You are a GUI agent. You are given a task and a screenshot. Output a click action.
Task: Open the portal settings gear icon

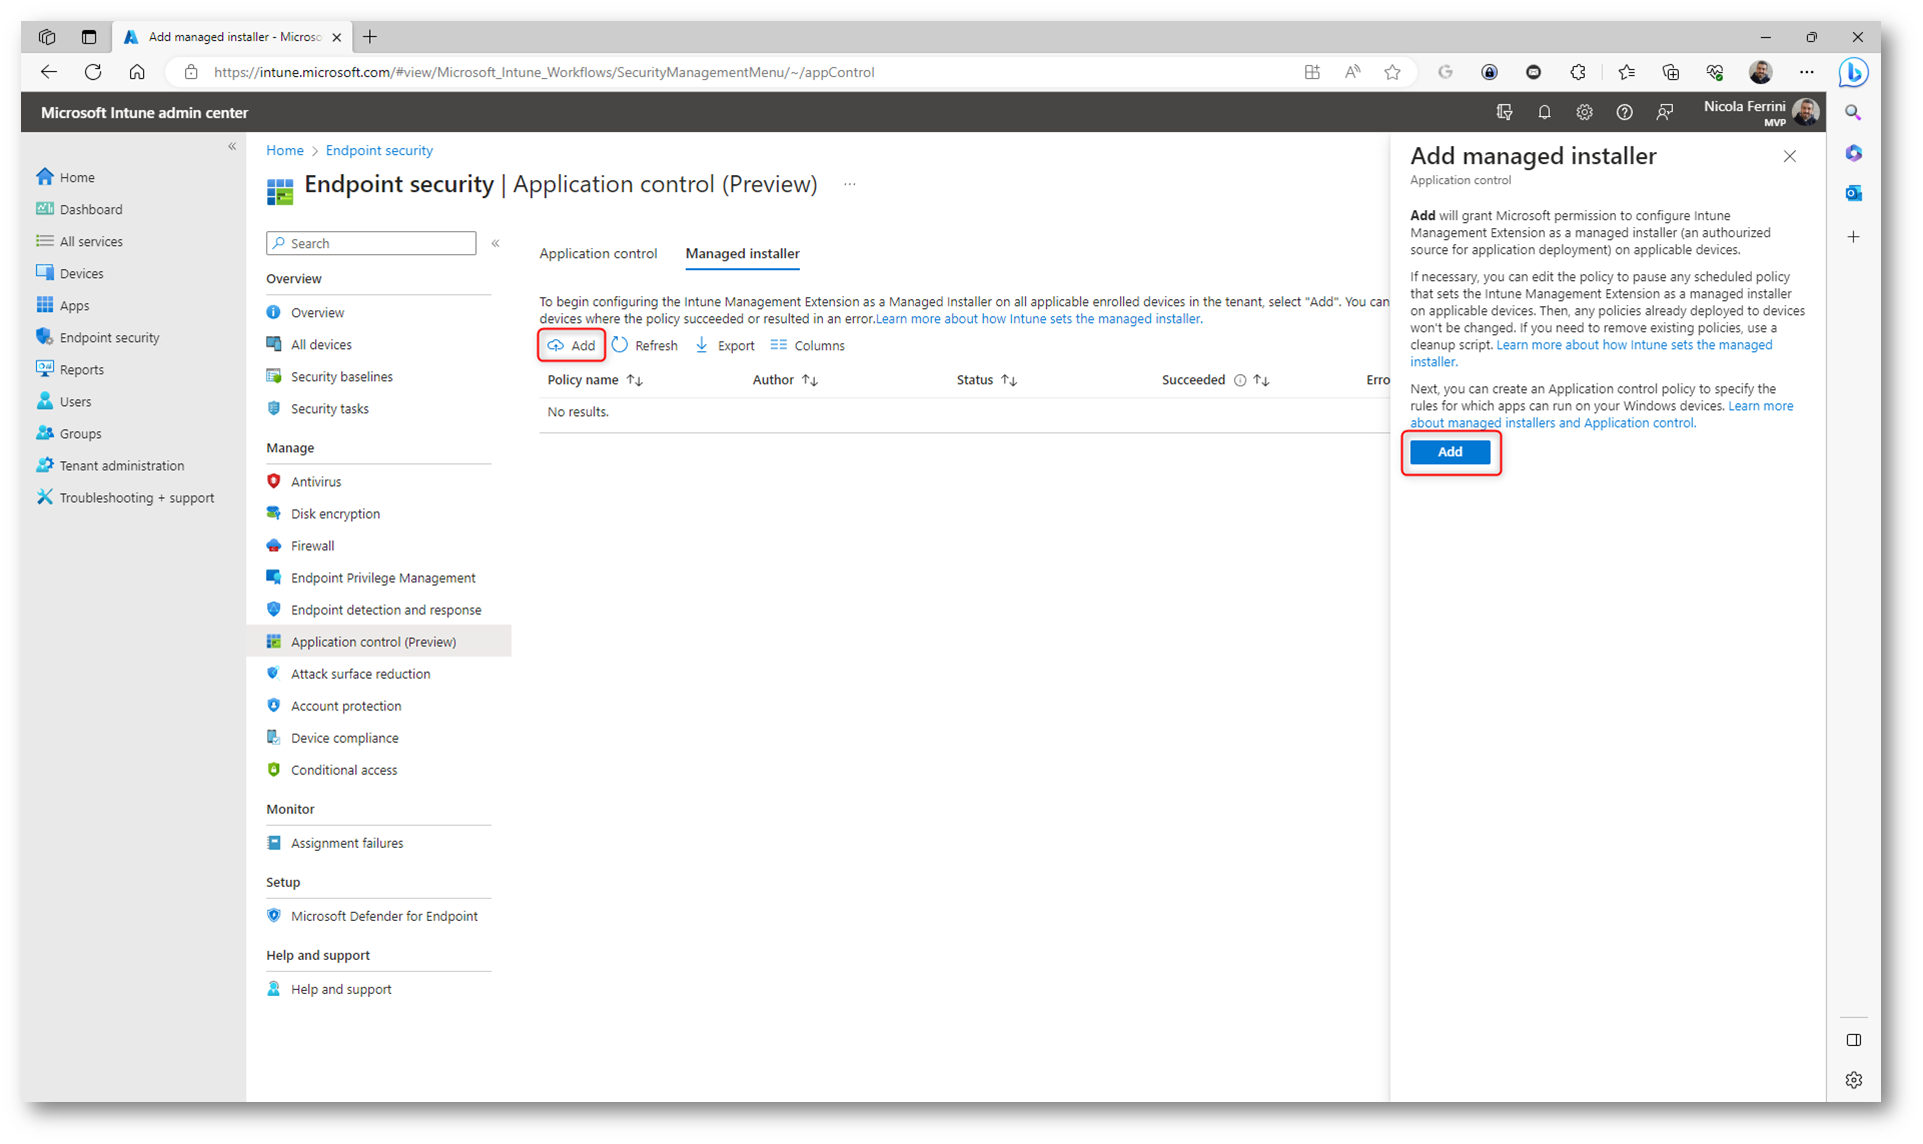coord(1584,113)
